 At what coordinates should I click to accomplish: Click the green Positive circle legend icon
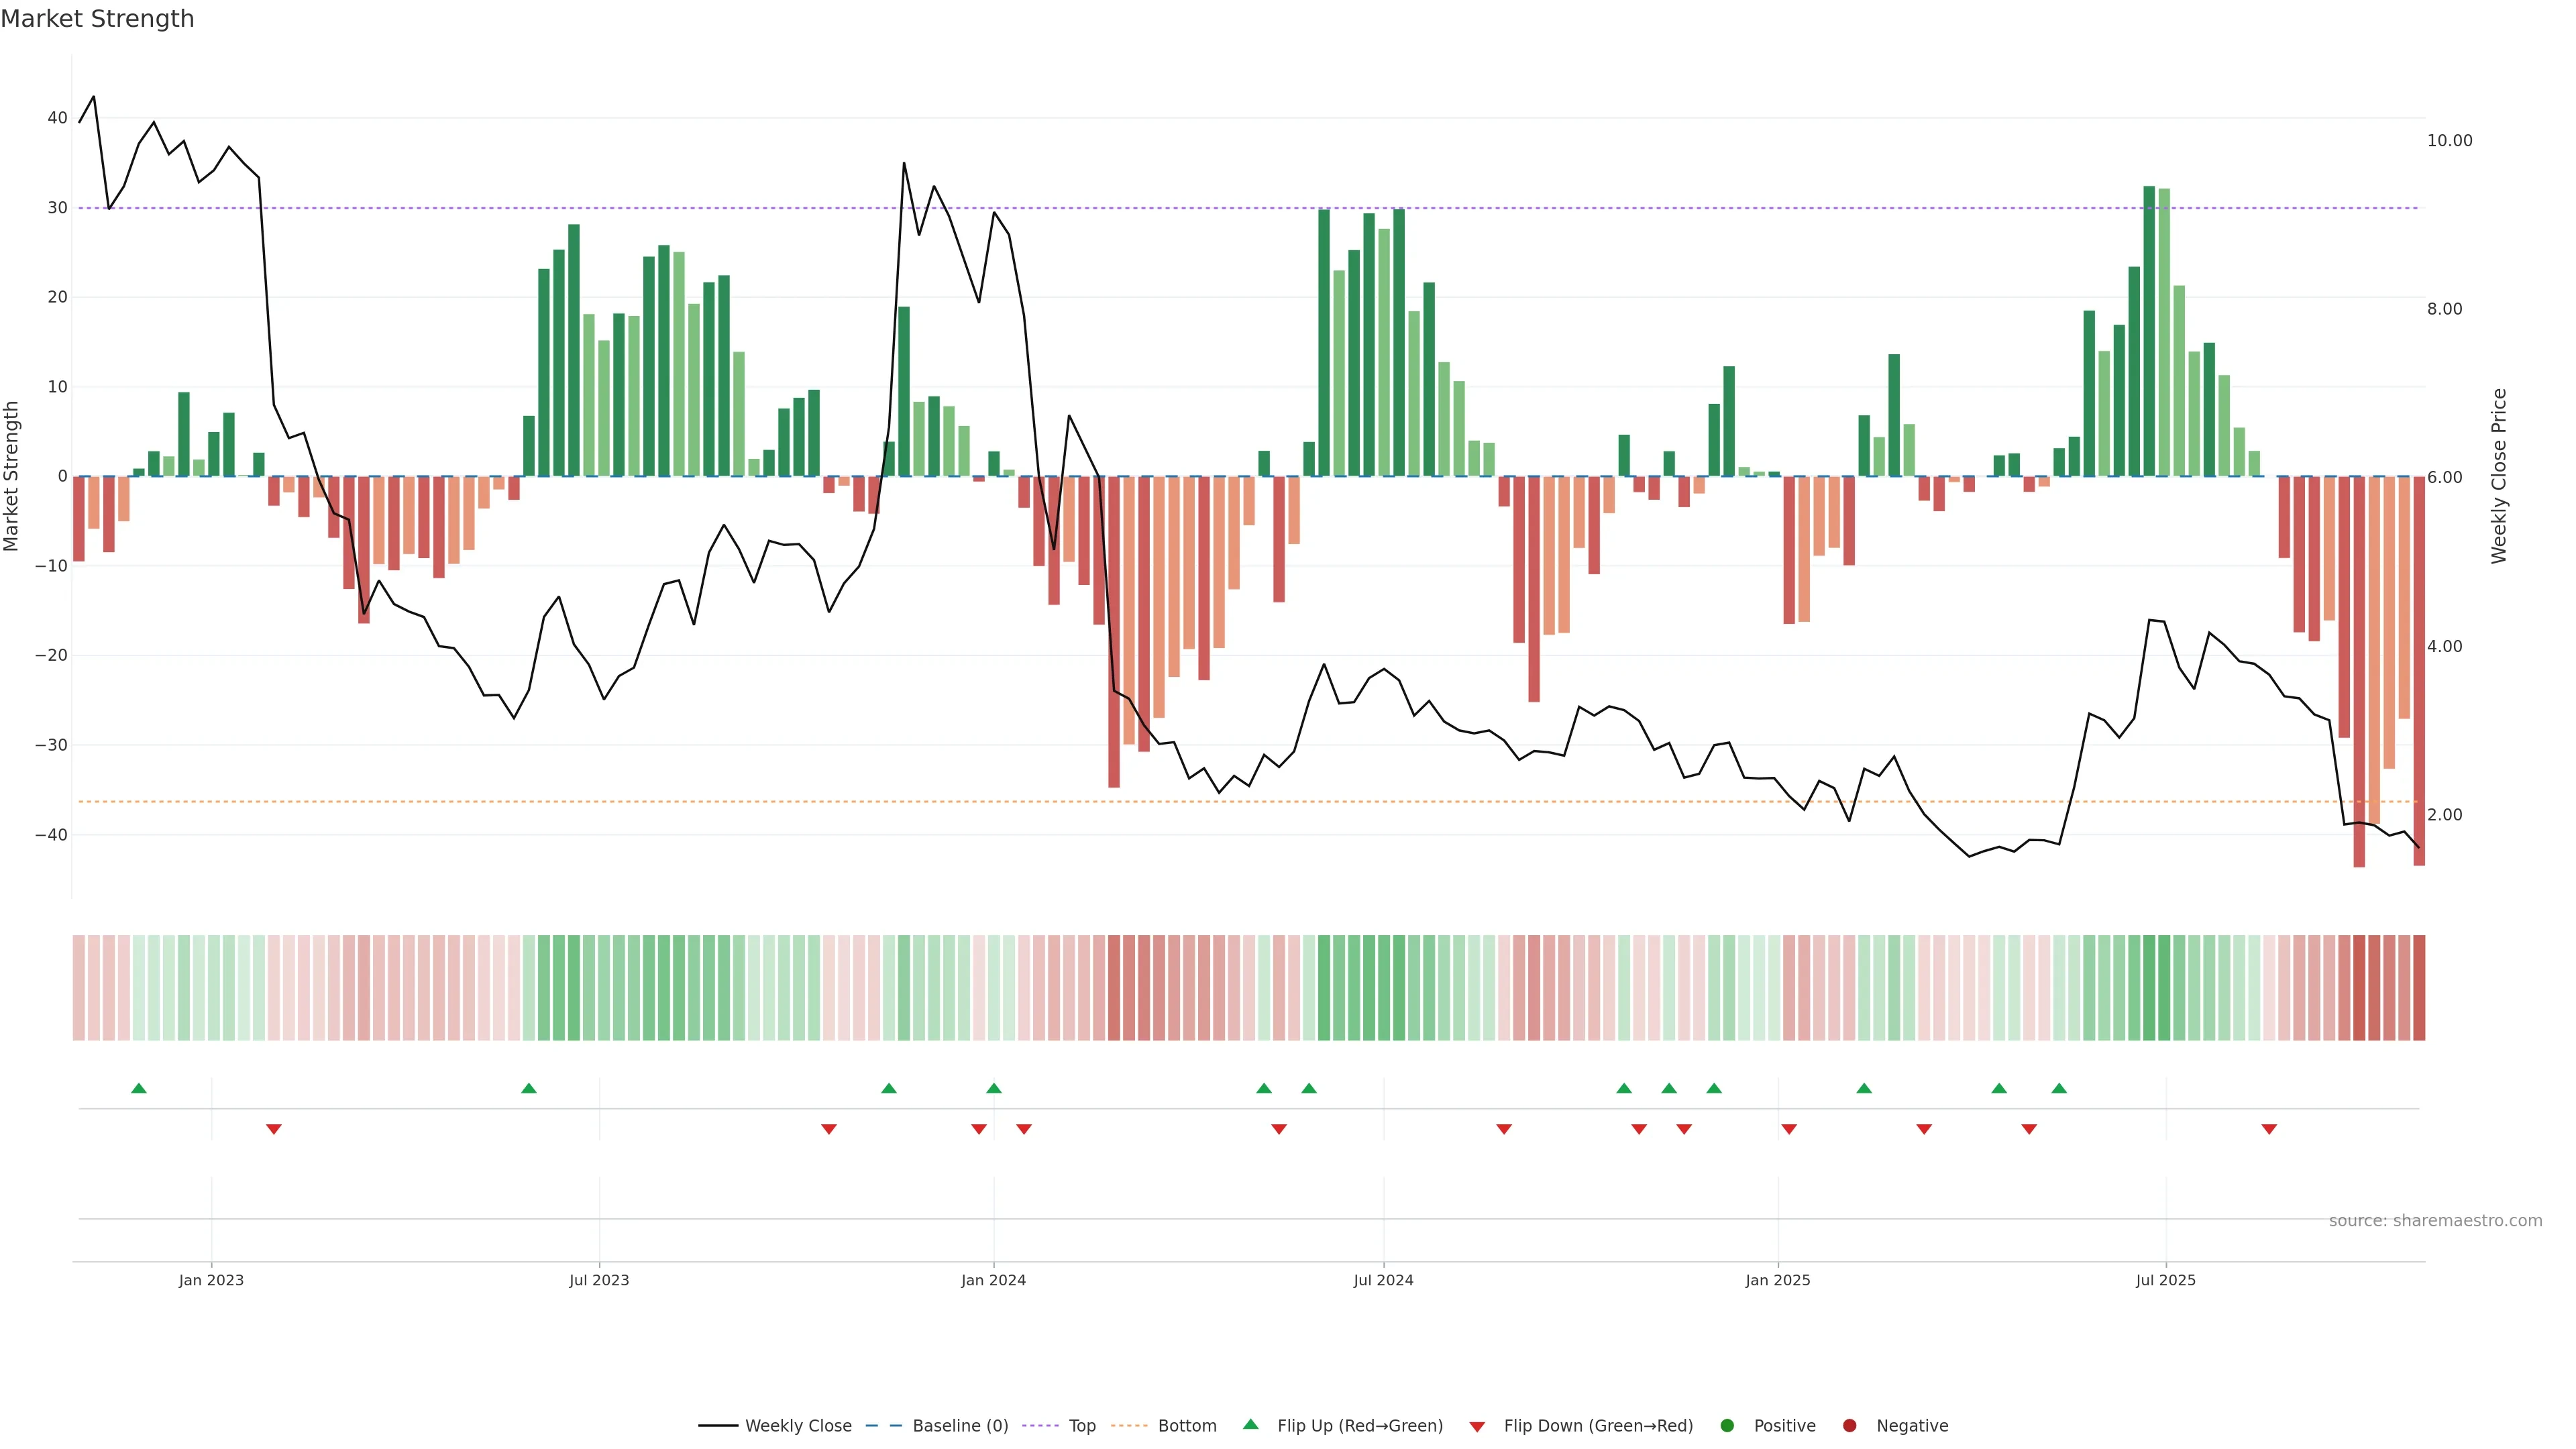coord(1727,1426)
